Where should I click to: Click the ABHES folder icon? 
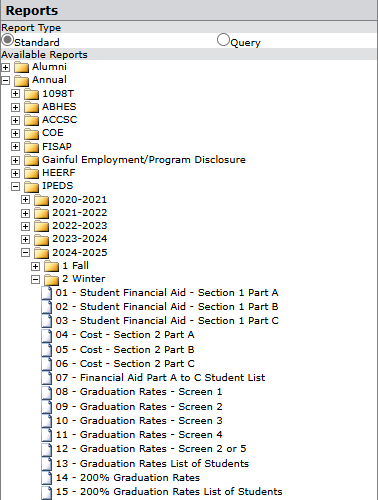click(32, 107)
